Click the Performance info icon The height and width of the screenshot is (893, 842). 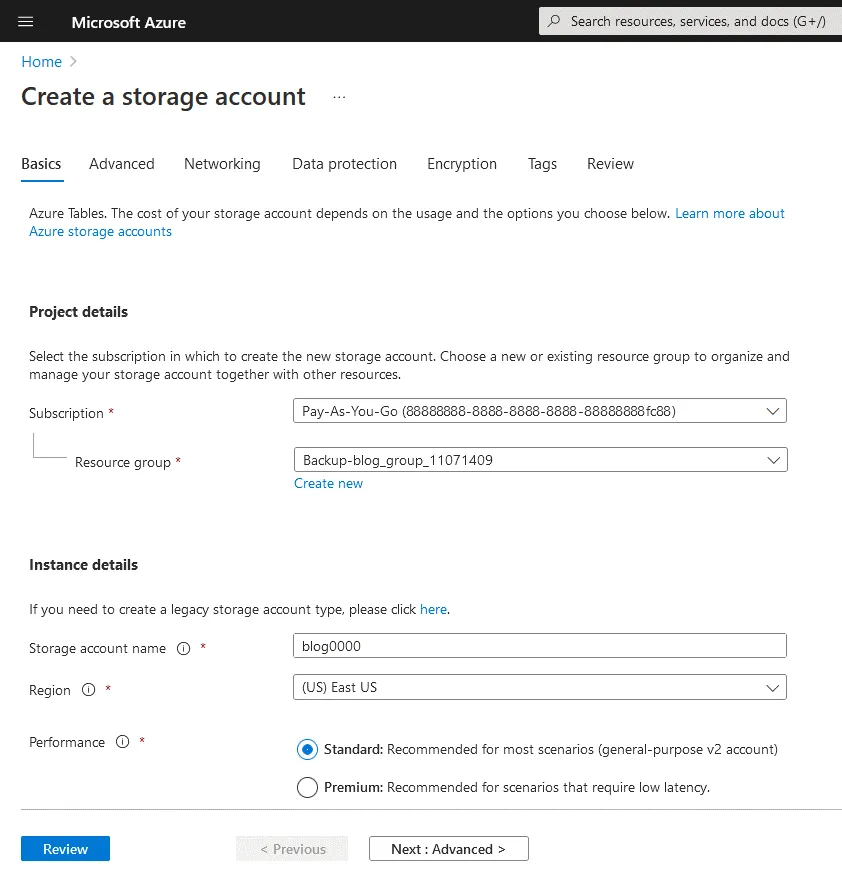(122, 742)
